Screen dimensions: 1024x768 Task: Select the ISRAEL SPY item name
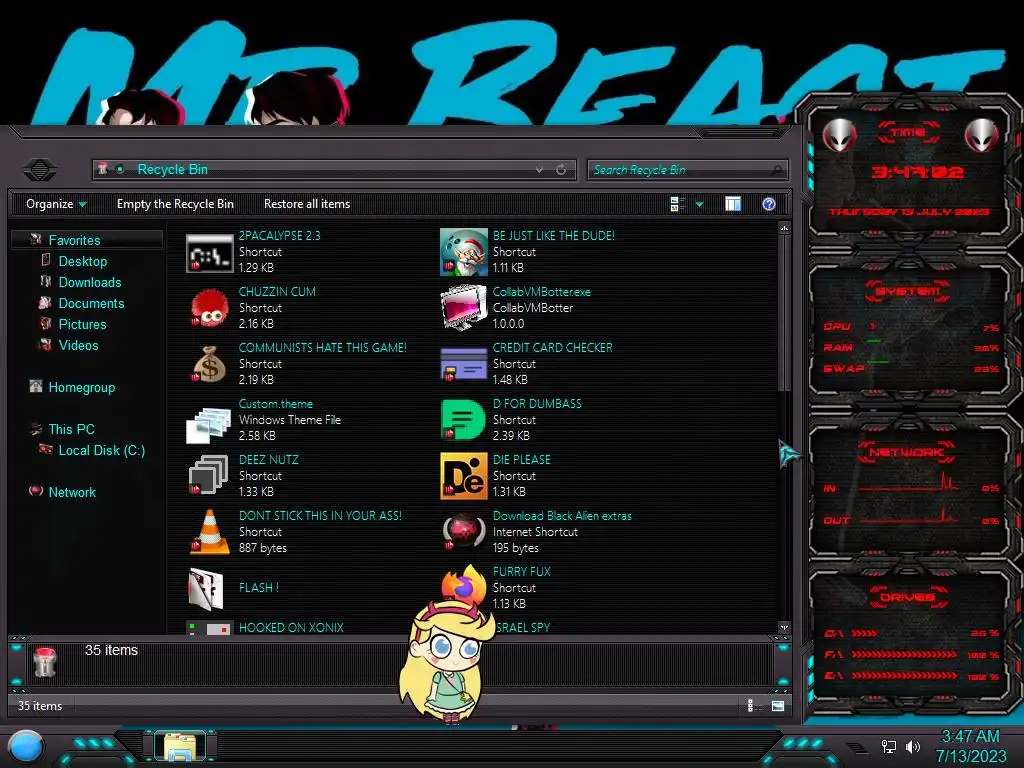tap(522, 628)
